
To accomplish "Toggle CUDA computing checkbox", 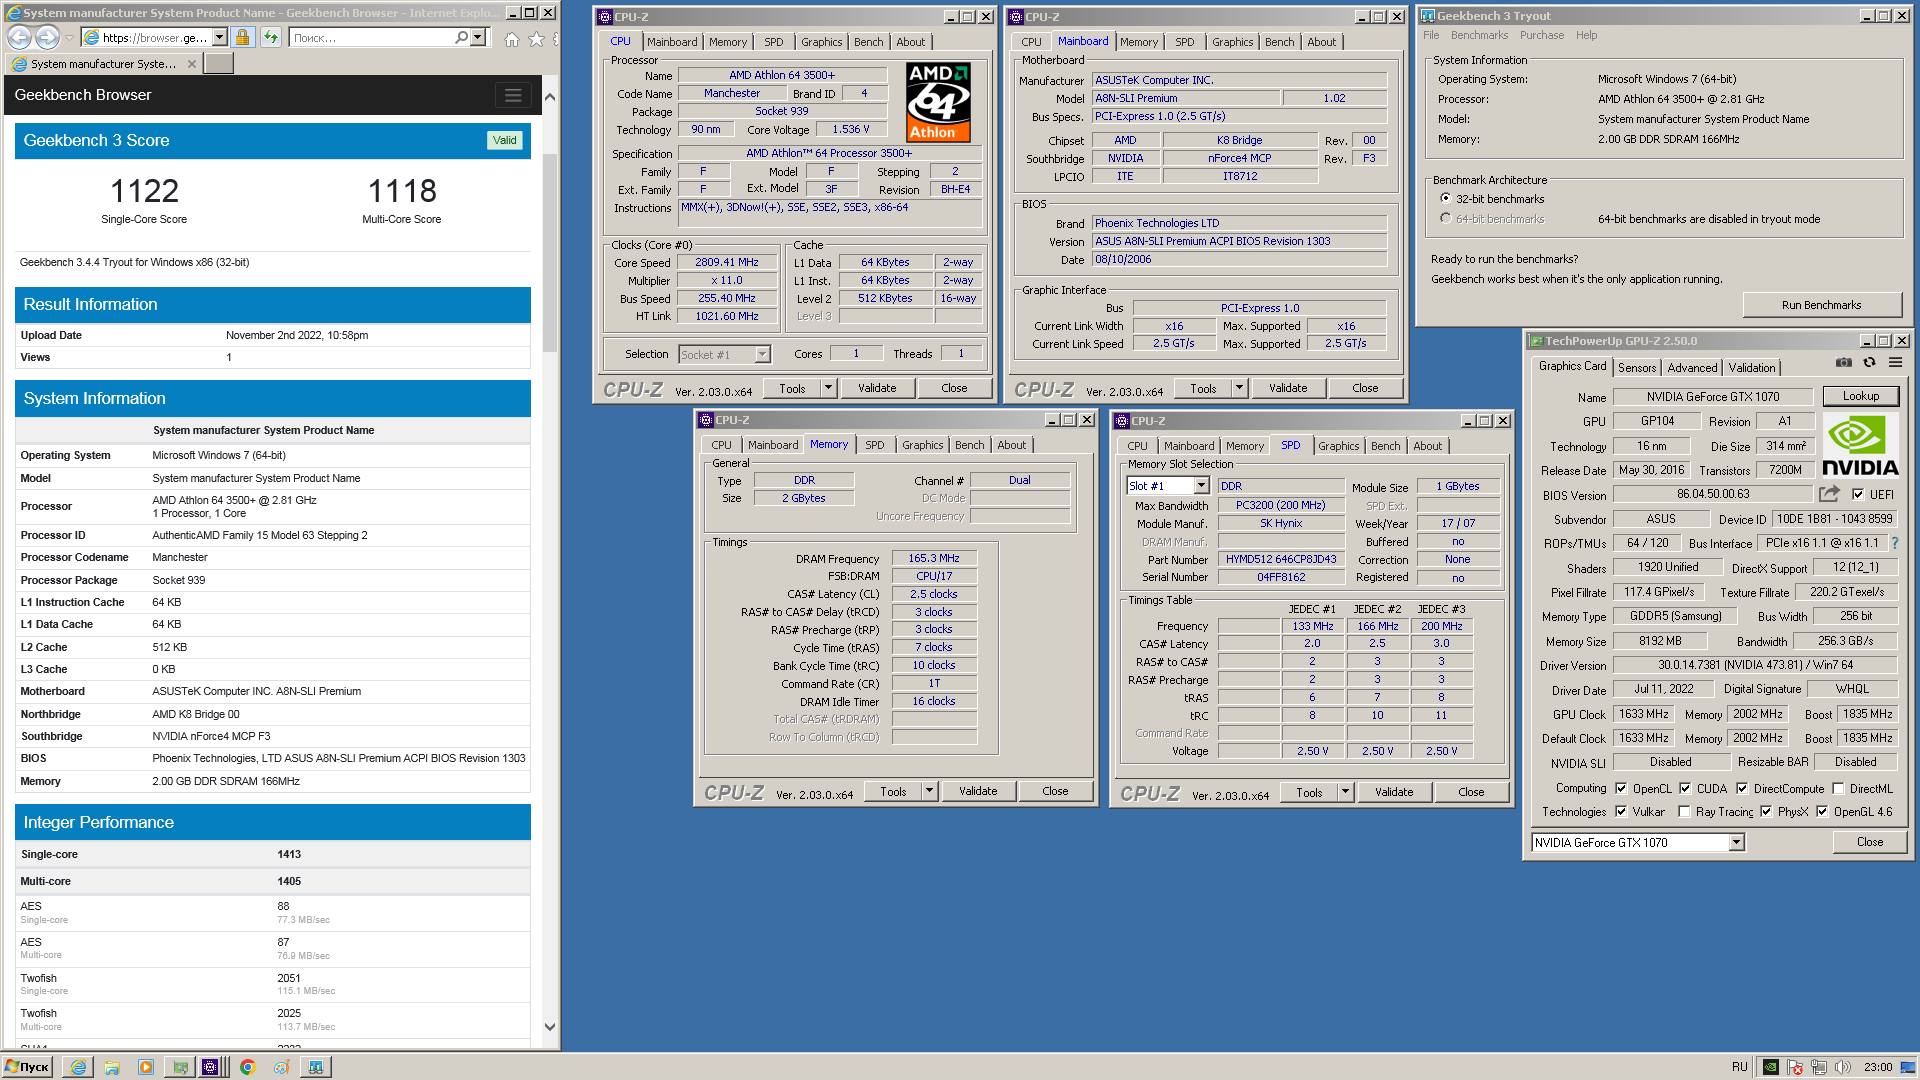I will [x=1685, y=788].
